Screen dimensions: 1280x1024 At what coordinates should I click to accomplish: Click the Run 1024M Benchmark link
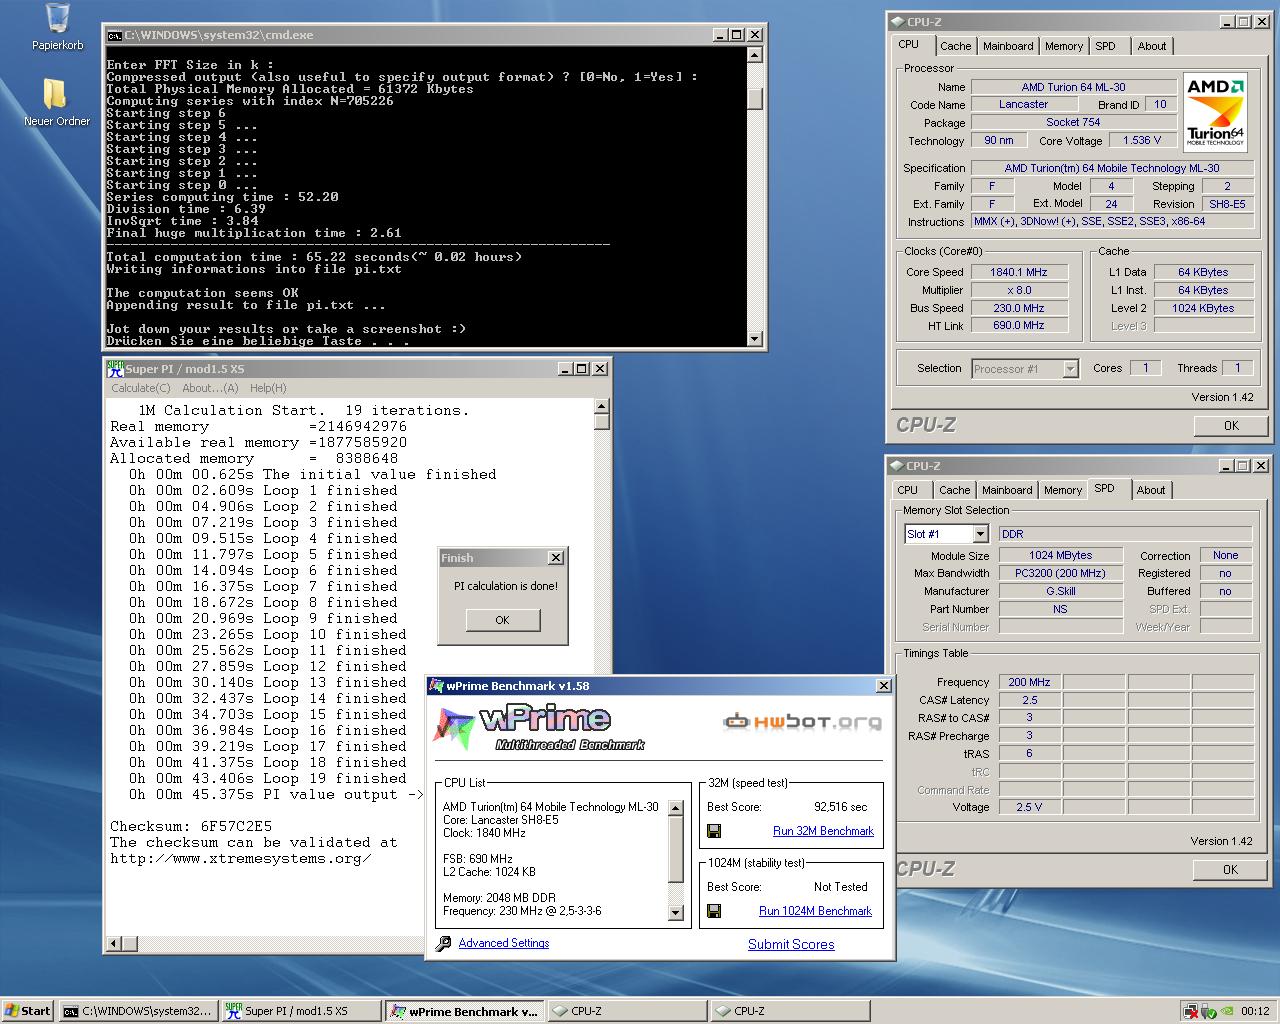tap(815, 911)
